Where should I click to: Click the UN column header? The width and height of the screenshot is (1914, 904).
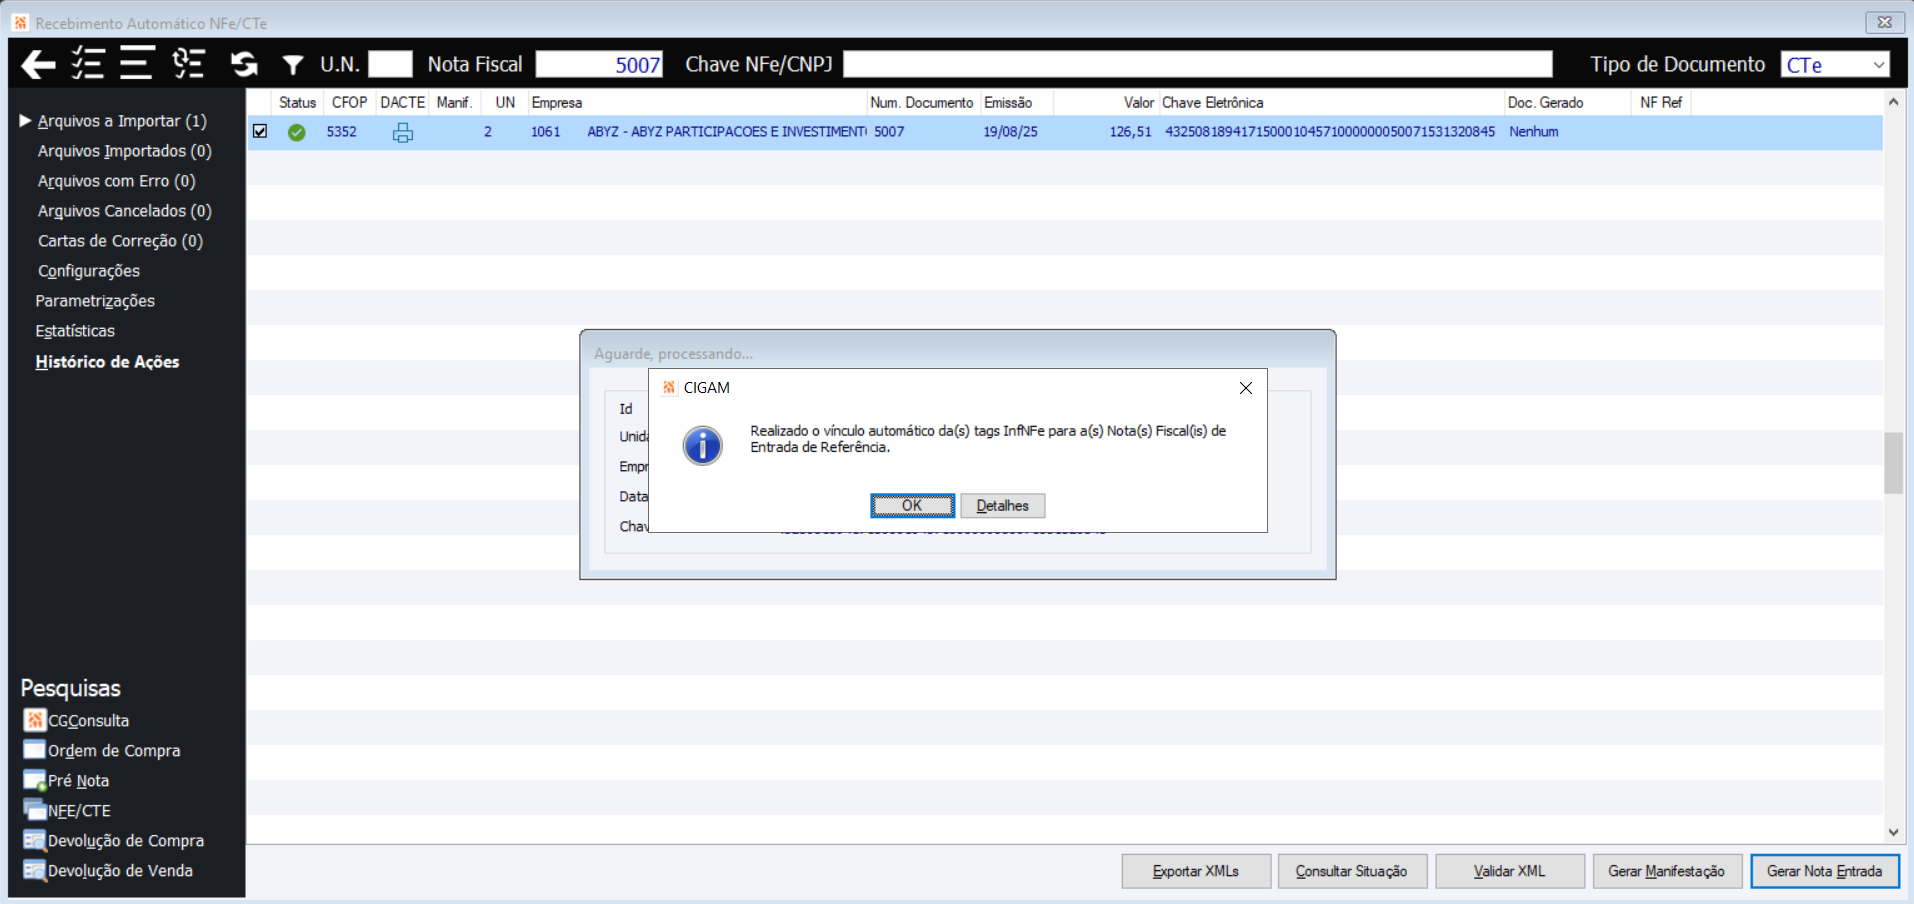pos(505,102)
